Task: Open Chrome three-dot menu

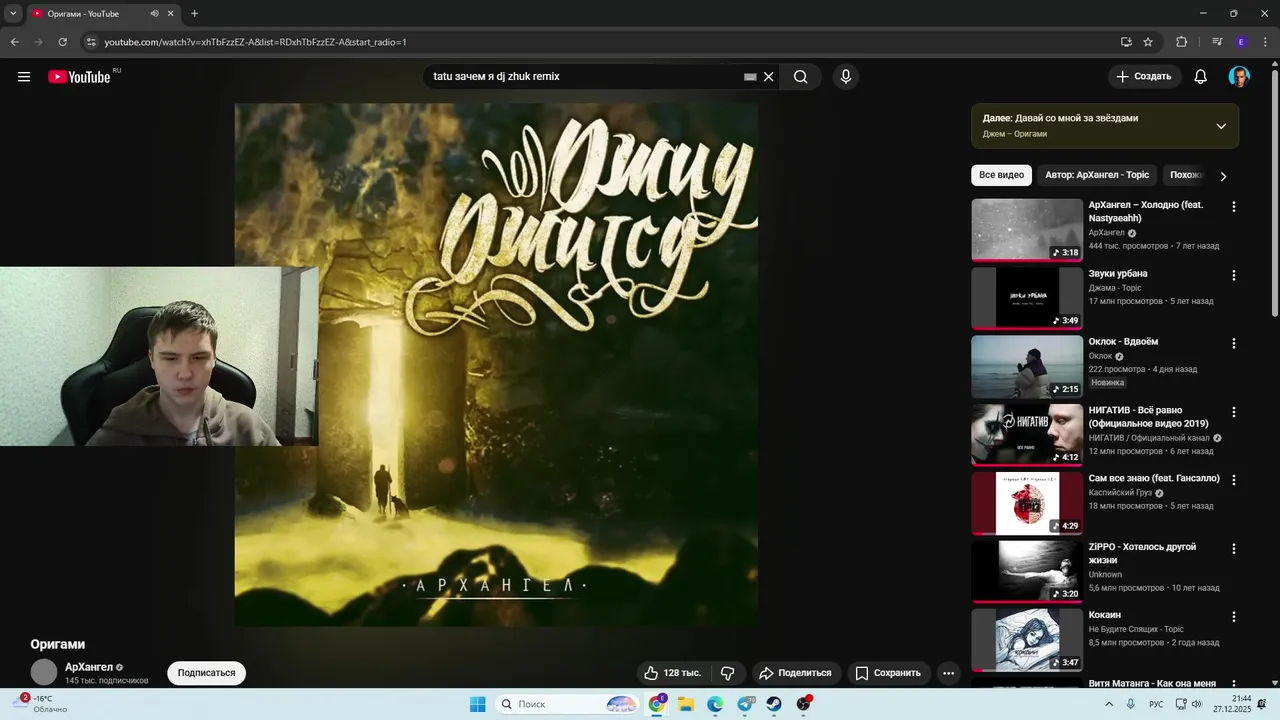Action: [x=1265, y=42]
